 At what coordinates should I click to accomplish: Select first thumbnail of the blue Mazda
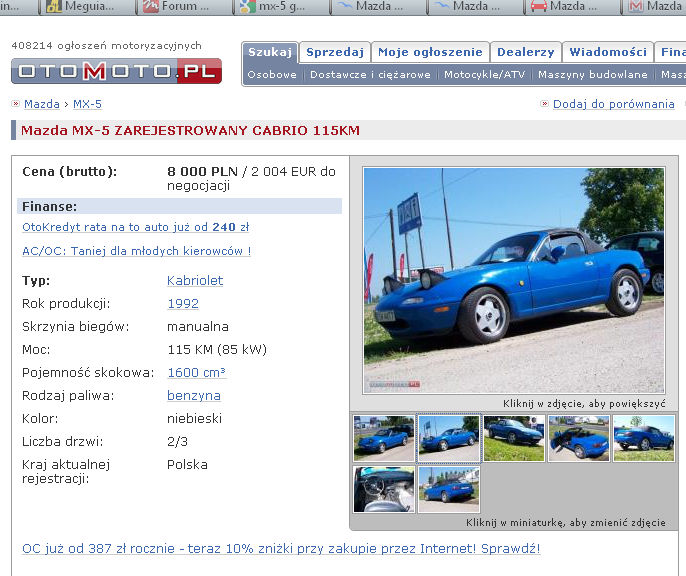[x=384, y=438]
